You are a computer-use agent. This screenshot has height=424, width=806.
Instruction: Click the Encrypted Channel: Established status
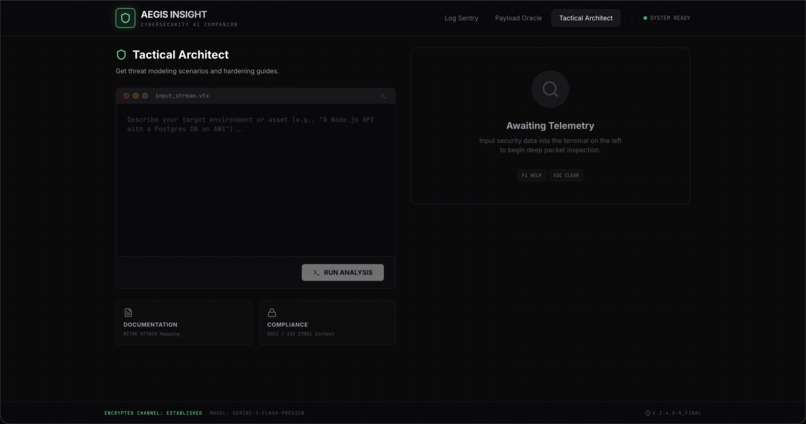pos(153,413)
